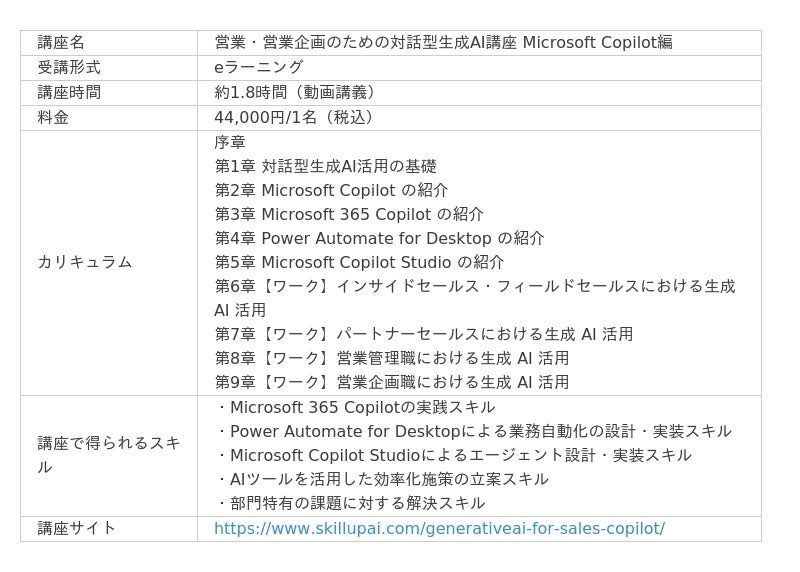Click 第5章 Microsoft Copilot Studio の紹介 line
This screenshot has width=800, height=572.
pyautogui.click(x=359, y=262)
